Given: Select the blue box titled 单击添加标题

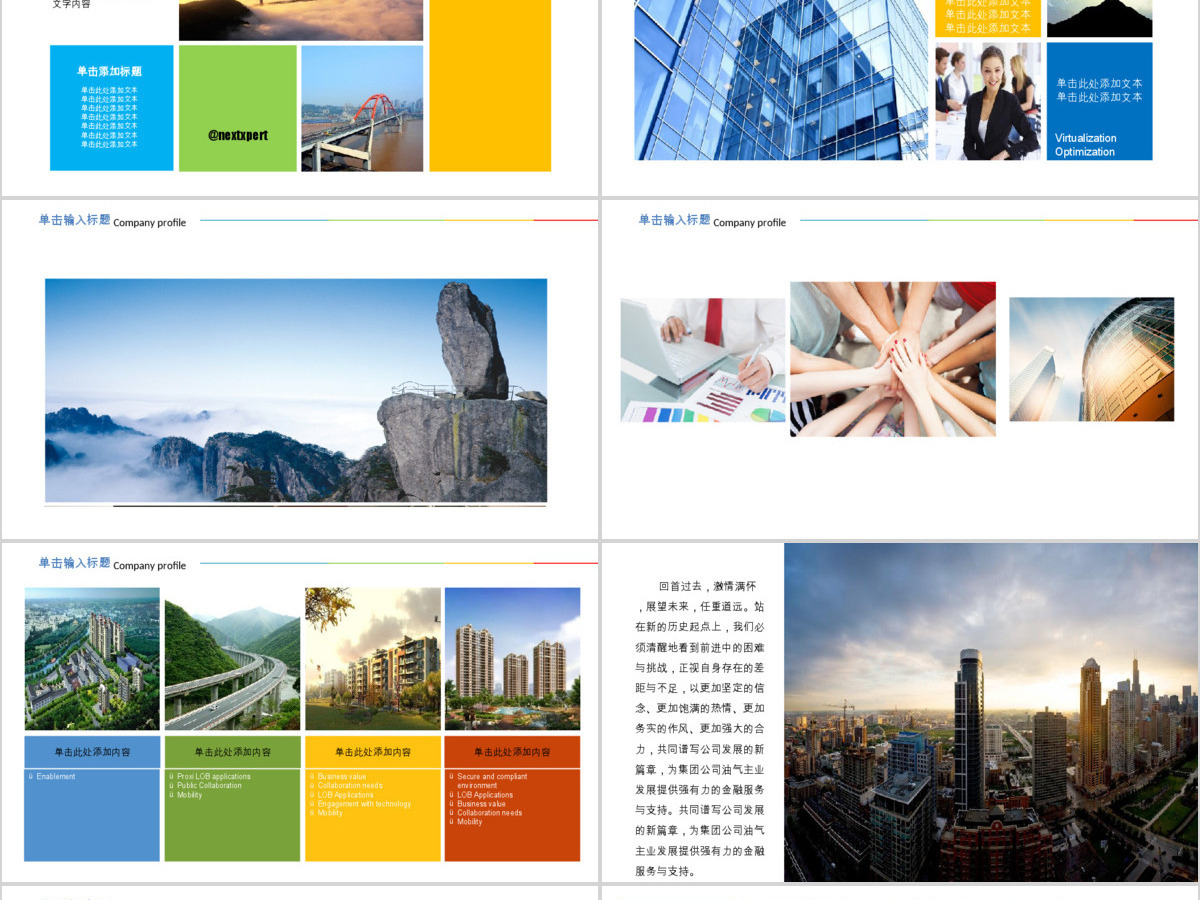Looking at the screenshot, I should 111,108.
